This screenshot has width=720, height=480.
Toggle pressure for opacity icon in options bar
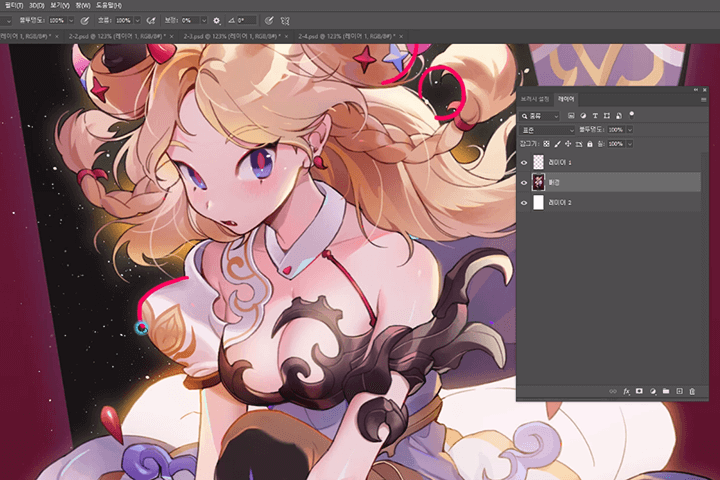click(x=84, y=21)
